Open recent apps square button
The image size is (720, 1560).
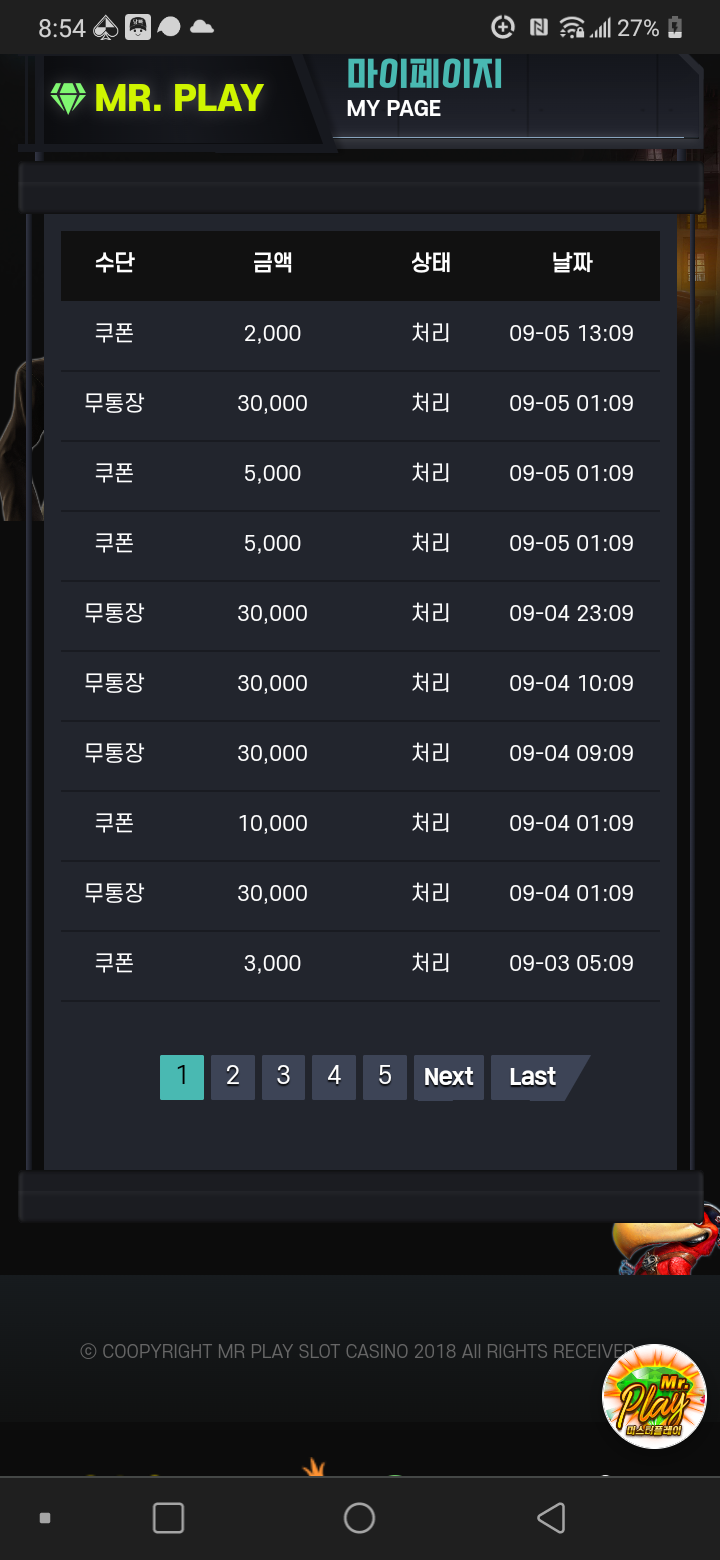pos(168,1518)
